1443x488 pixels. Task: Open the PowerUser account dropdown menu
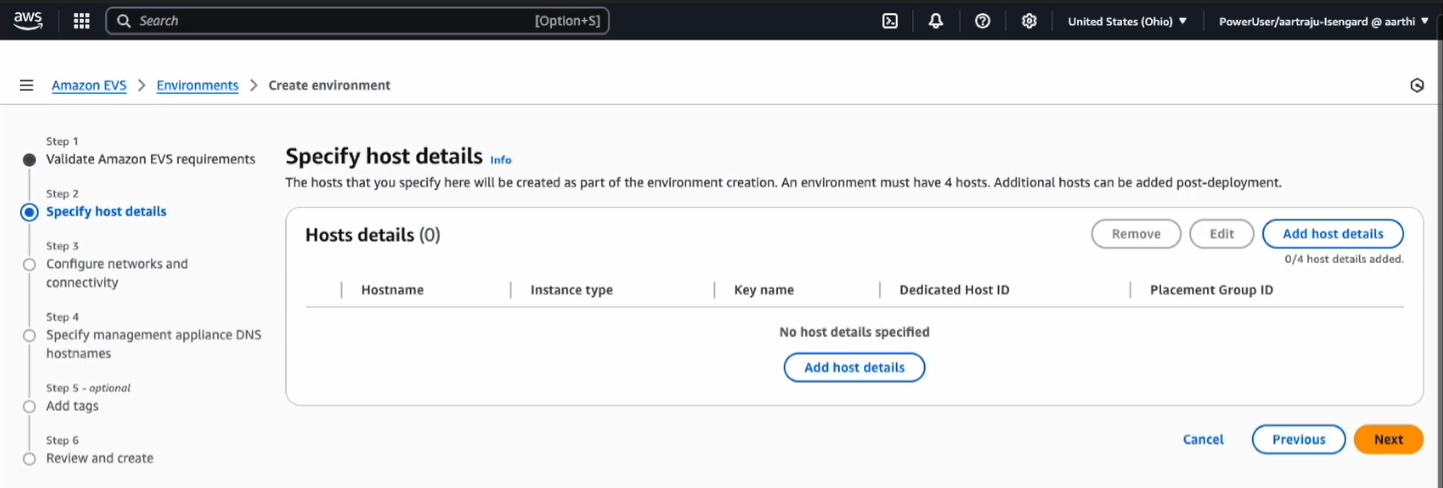pos(1323,21)
